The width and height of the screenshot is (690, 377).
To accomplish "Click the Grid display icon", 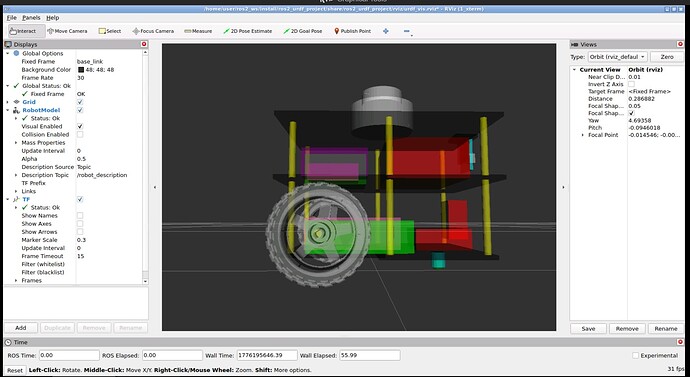I will 16,102.
